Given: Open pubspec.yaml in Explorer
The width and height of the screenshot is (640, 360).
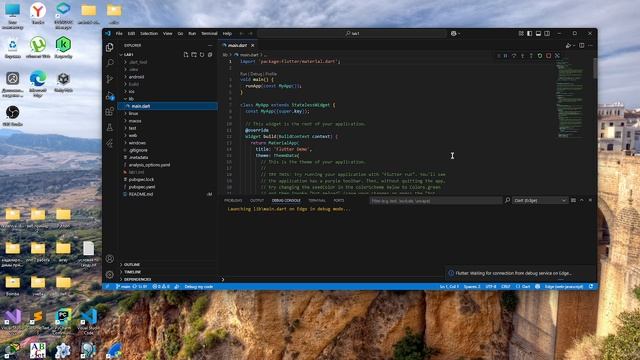Looking at the screenshot, I should 167,187.
